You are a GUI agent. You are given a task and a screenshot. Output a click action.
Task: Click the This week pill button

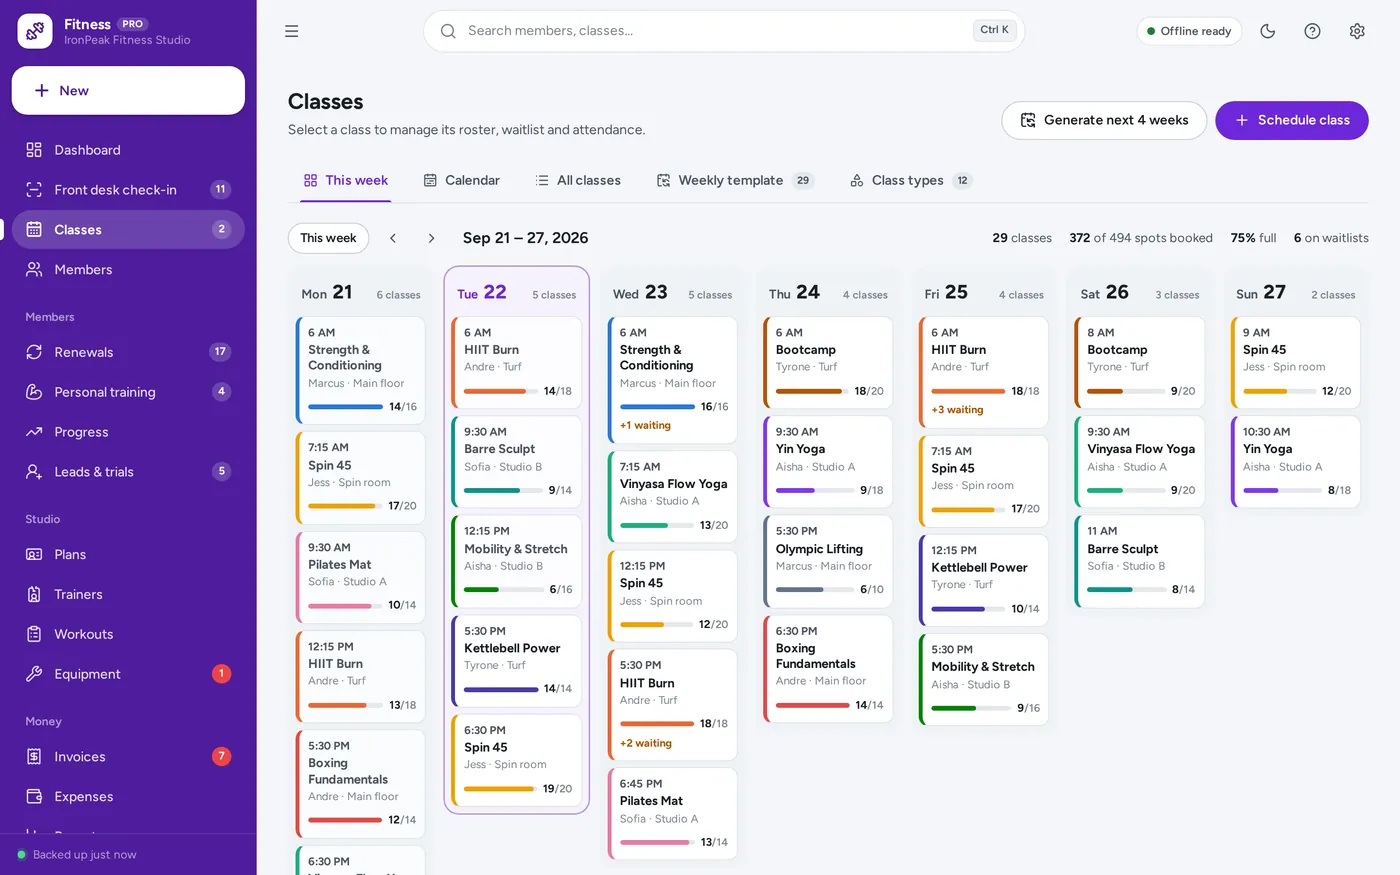point(328,238)
